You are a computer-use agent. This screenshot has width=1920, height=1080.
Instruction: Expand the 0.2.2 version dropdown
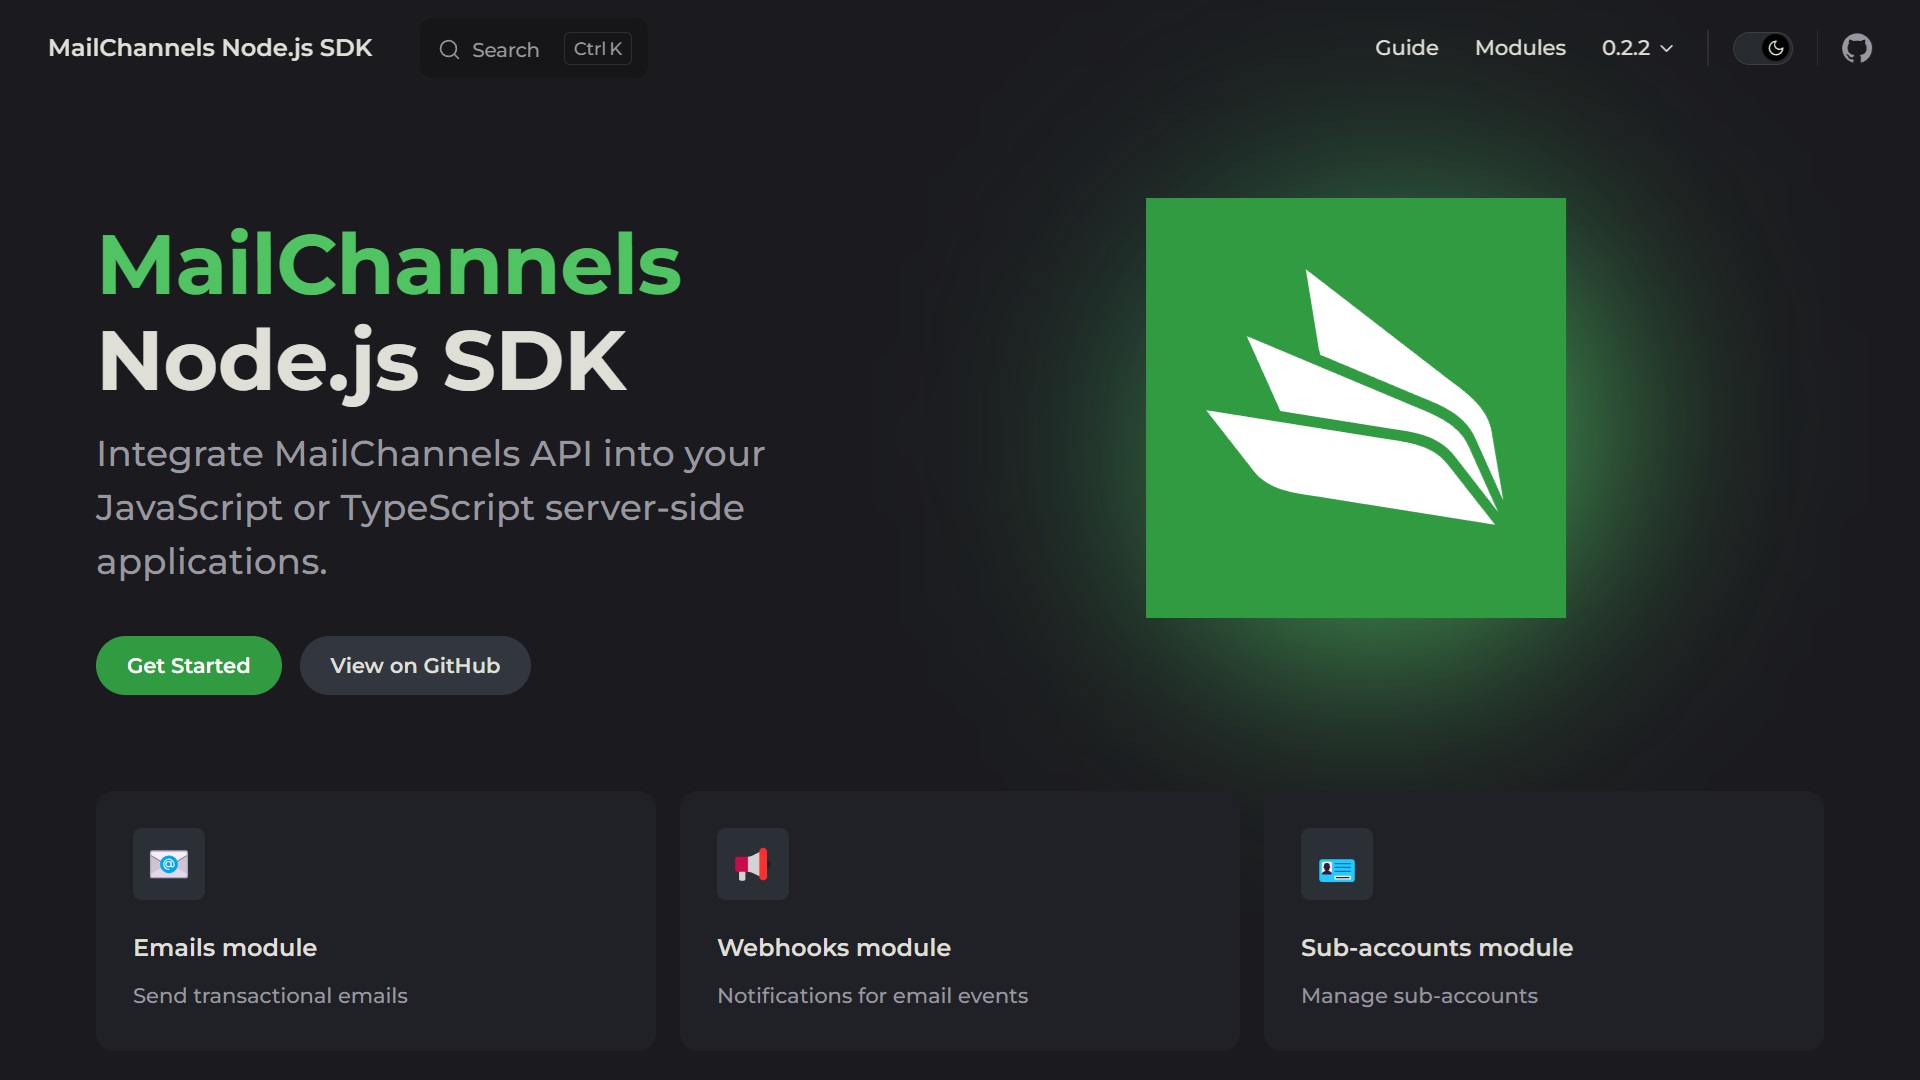[x=1637, y=48]
